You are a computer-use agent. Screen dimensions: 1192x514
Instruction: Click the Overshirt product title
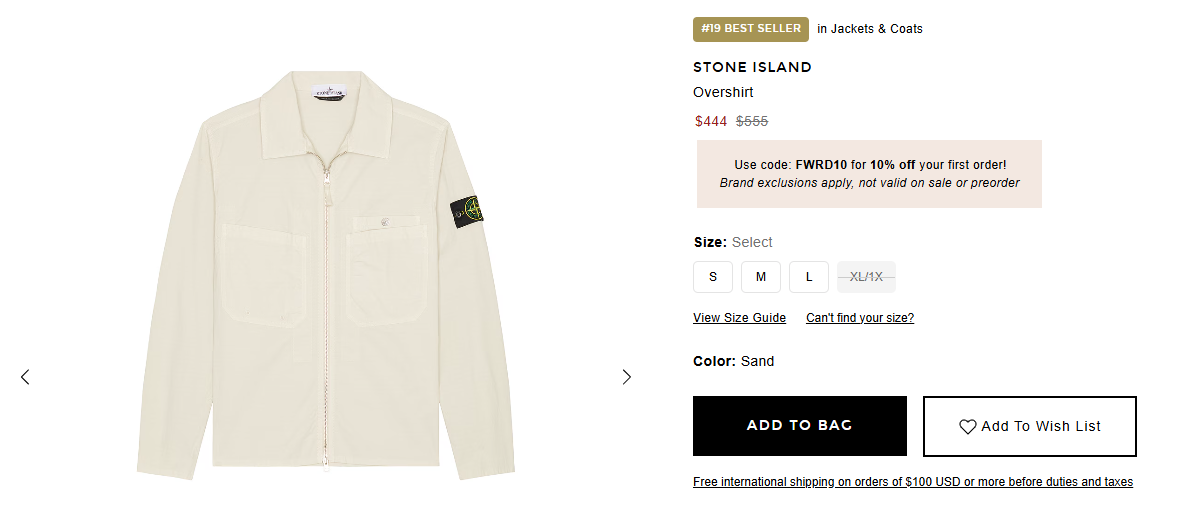[723, 92]
